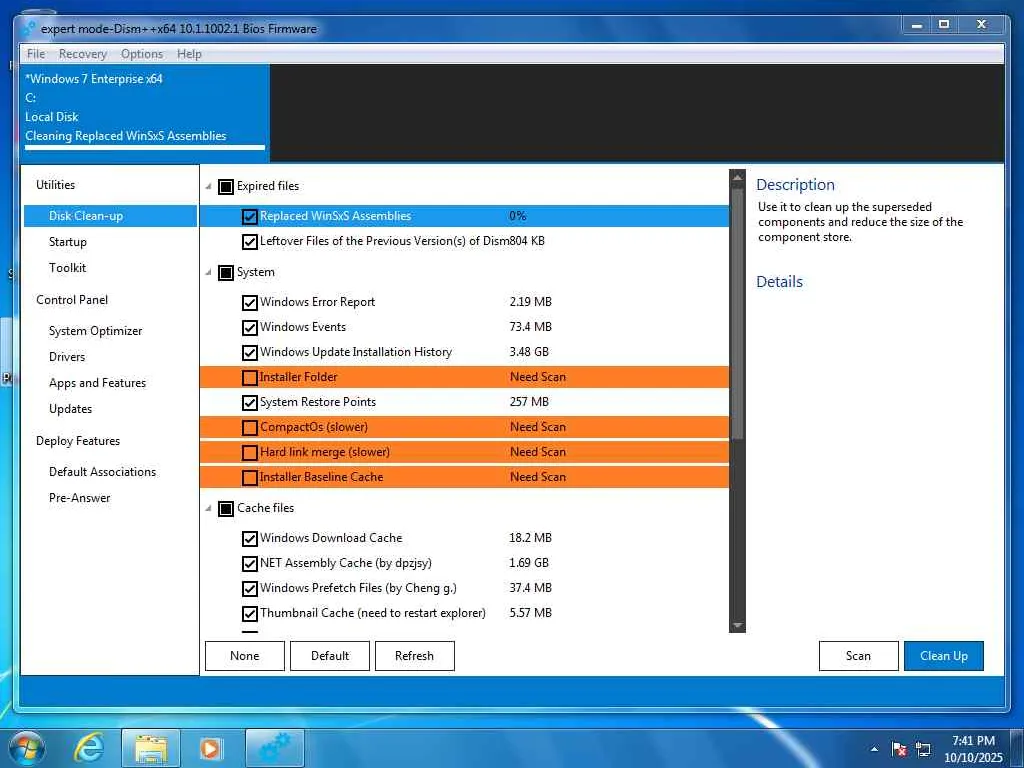Uncheck Windows Error Report
This screenshot has height=768, width=1024.
[x=249, y=302]
